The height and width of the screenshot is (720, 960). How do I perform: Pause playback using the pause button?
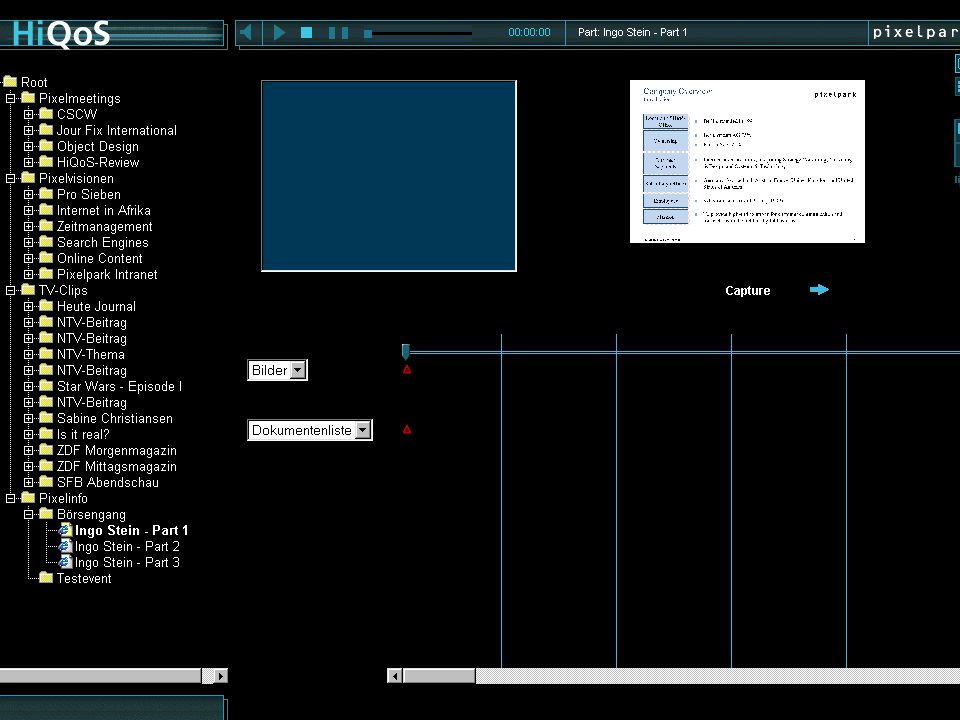click(339, 32)
